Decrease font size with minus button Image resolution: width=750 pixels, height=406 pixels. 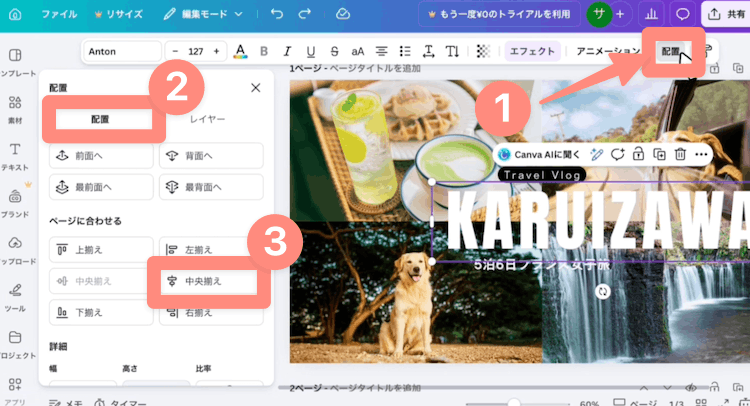tap(175, 51)
